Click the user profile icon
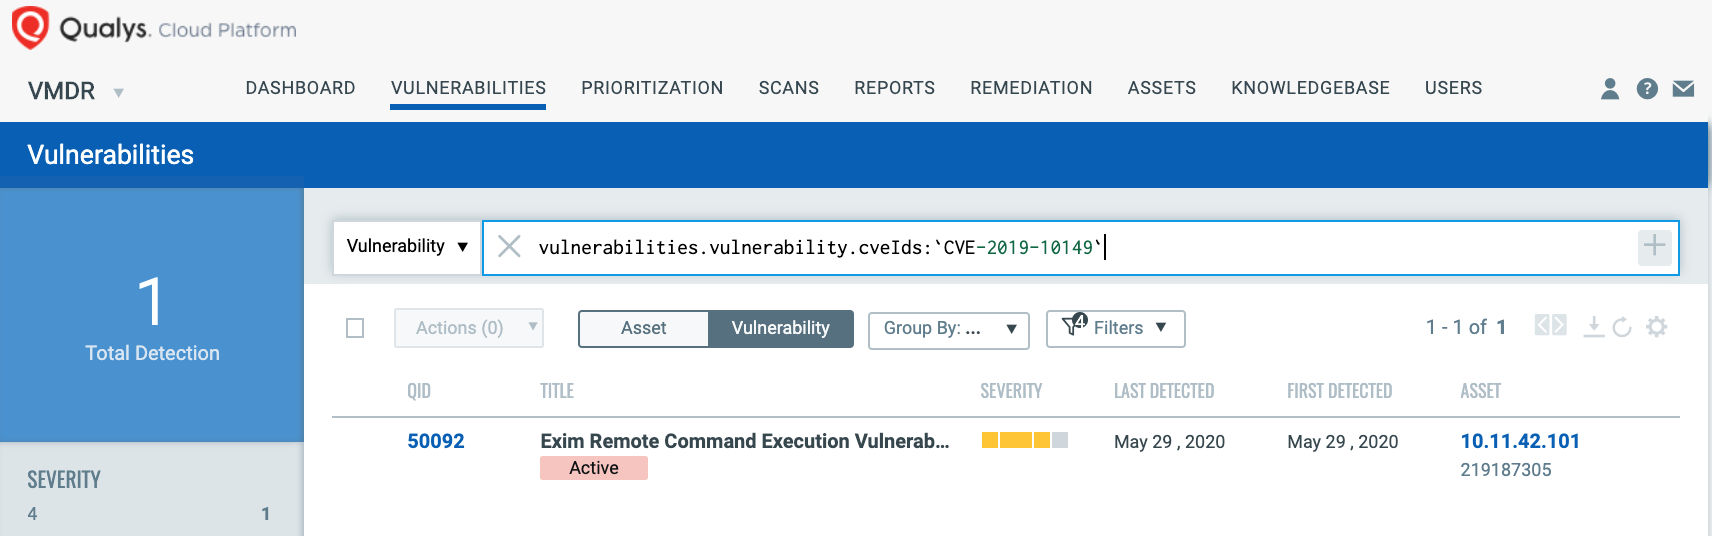The width and height of the screenshot is (1712, 536). pos(1610,89)
